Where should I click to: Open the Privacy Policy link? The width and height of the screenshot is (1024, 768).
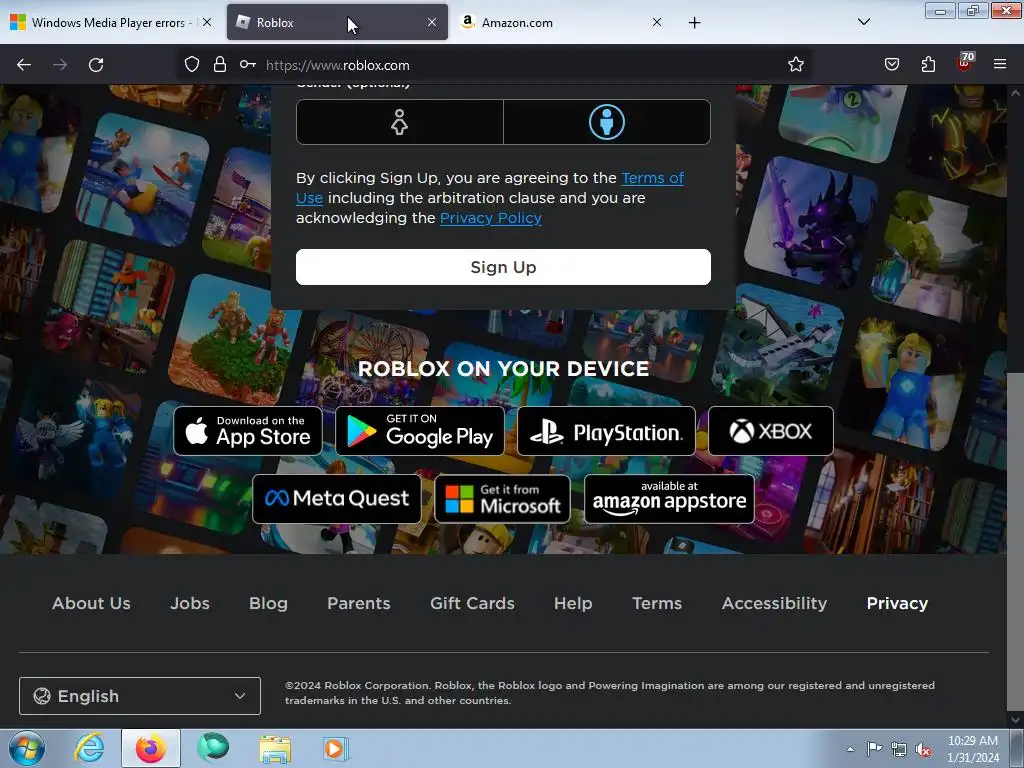pos(490,218)
